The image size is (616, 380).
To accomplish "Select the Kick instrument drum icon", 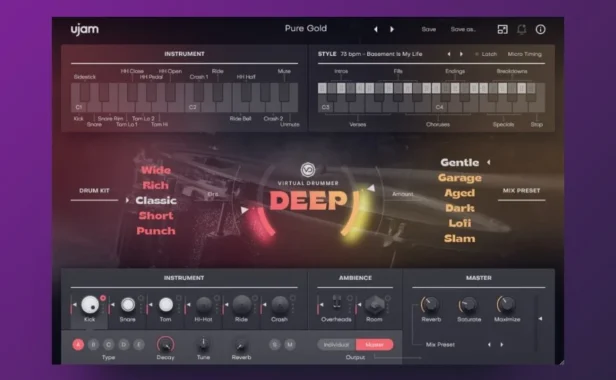I will pos(90,305).
